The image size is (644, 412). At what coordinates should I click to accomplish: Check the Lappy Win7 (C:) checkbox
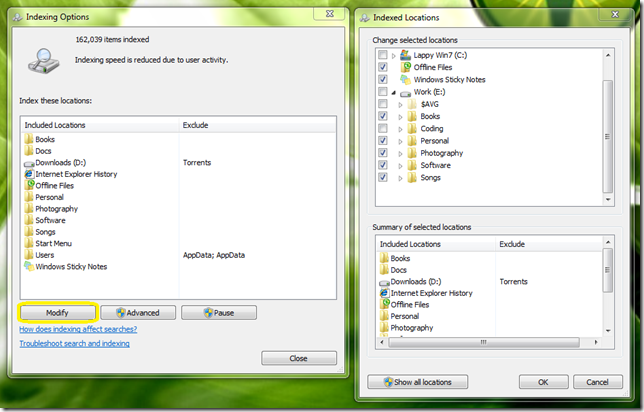click(383, 55)
